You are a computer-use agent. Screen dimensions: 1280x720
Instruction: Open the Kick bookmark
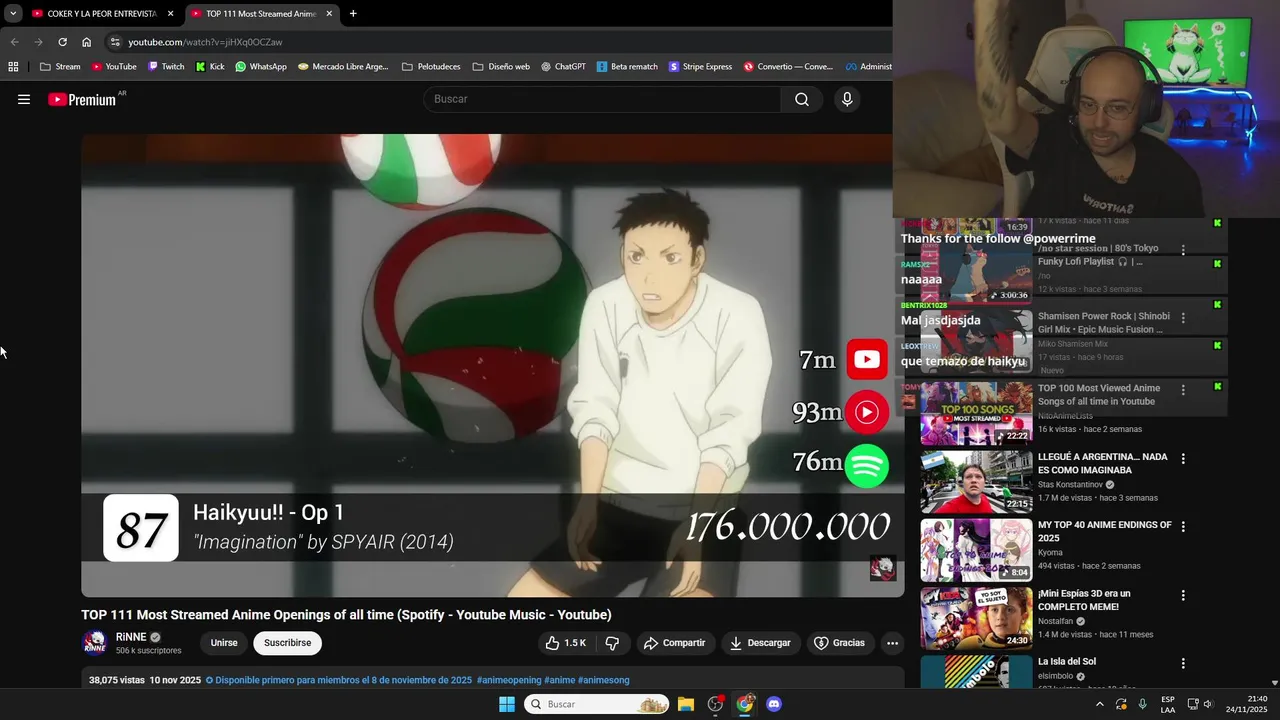[x=210, y=67]
